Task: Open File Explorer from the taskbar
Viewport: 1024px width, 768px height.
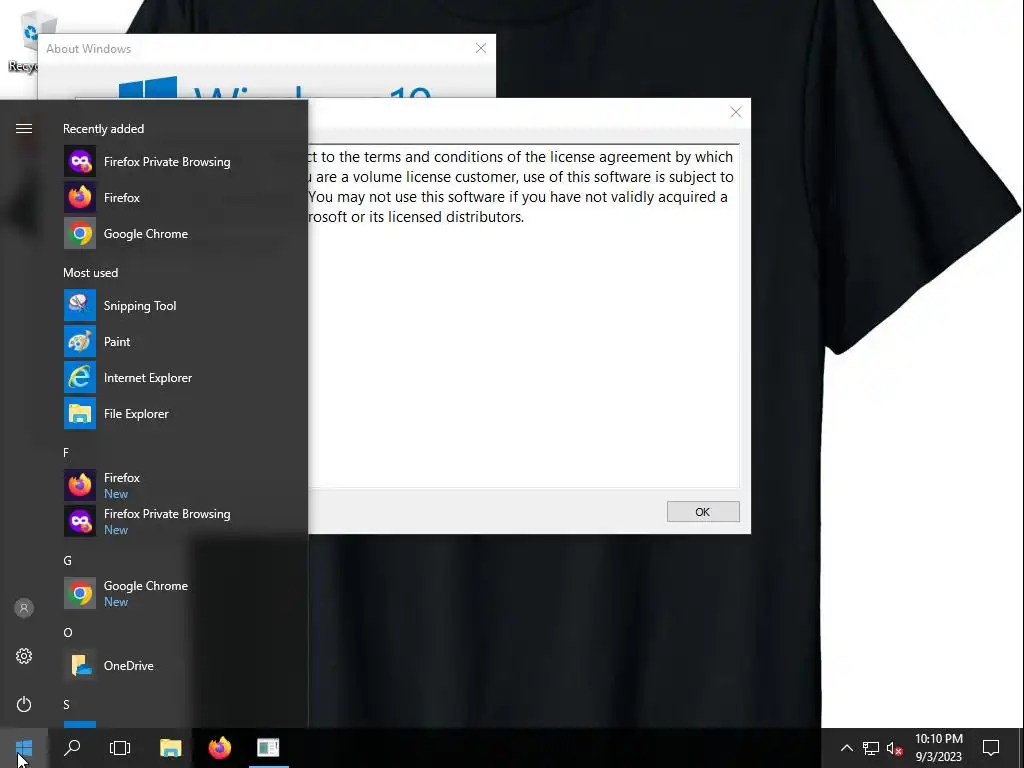Action: click(170, 748)
